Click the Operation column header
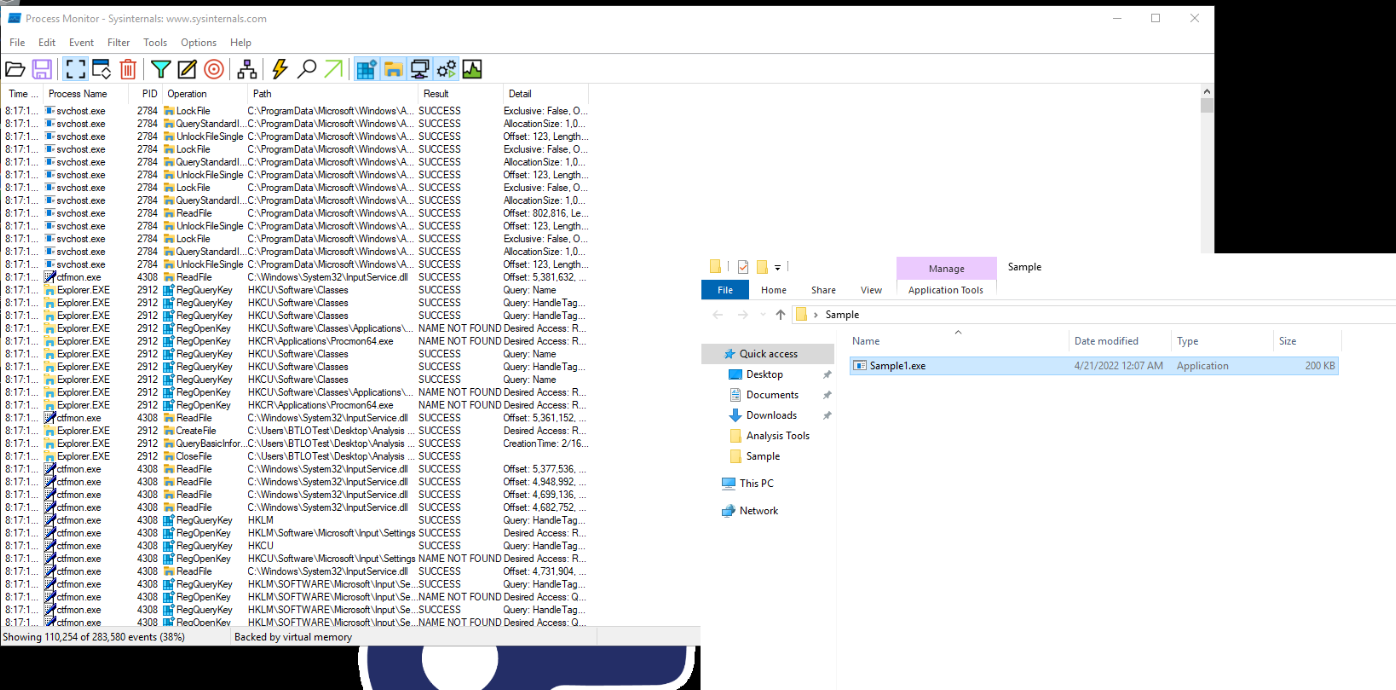 (206, 94)
